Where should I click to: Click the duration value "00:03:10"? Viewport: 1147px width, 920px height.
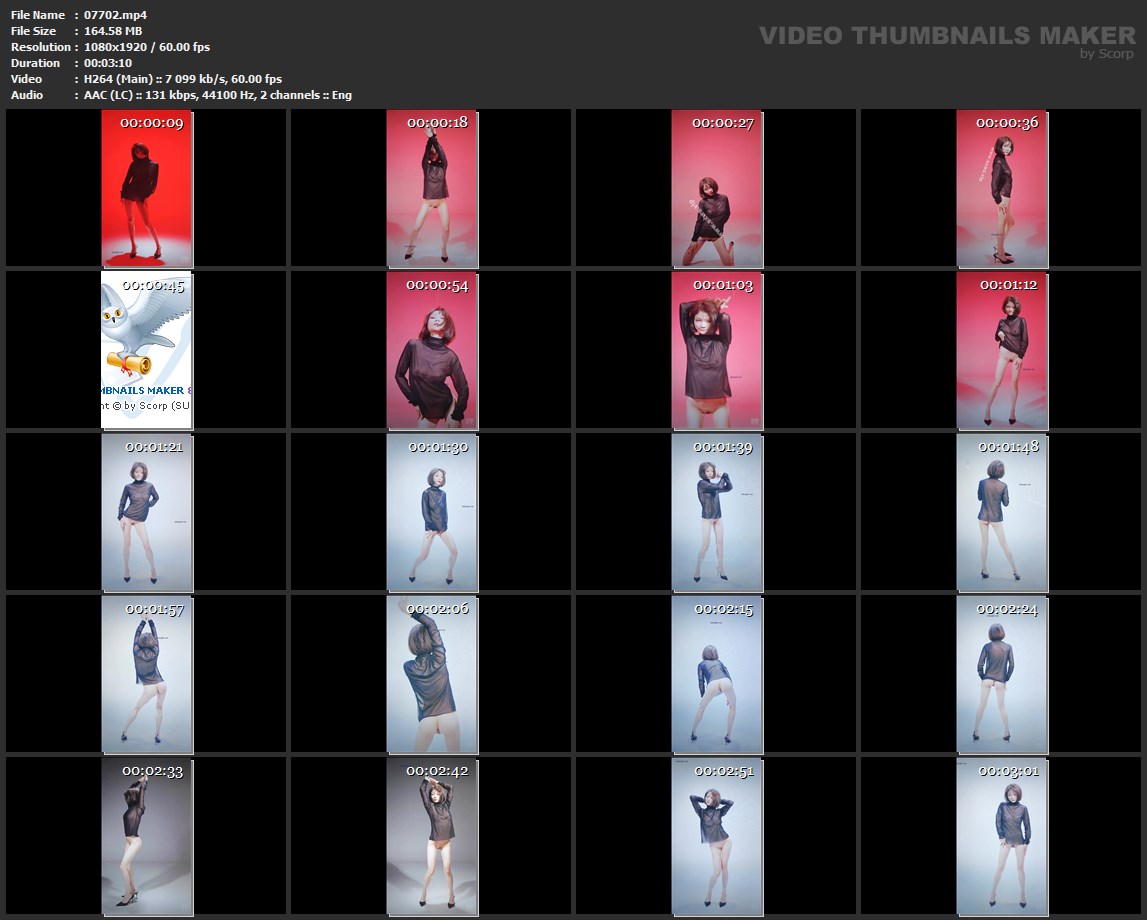[108, 63]
